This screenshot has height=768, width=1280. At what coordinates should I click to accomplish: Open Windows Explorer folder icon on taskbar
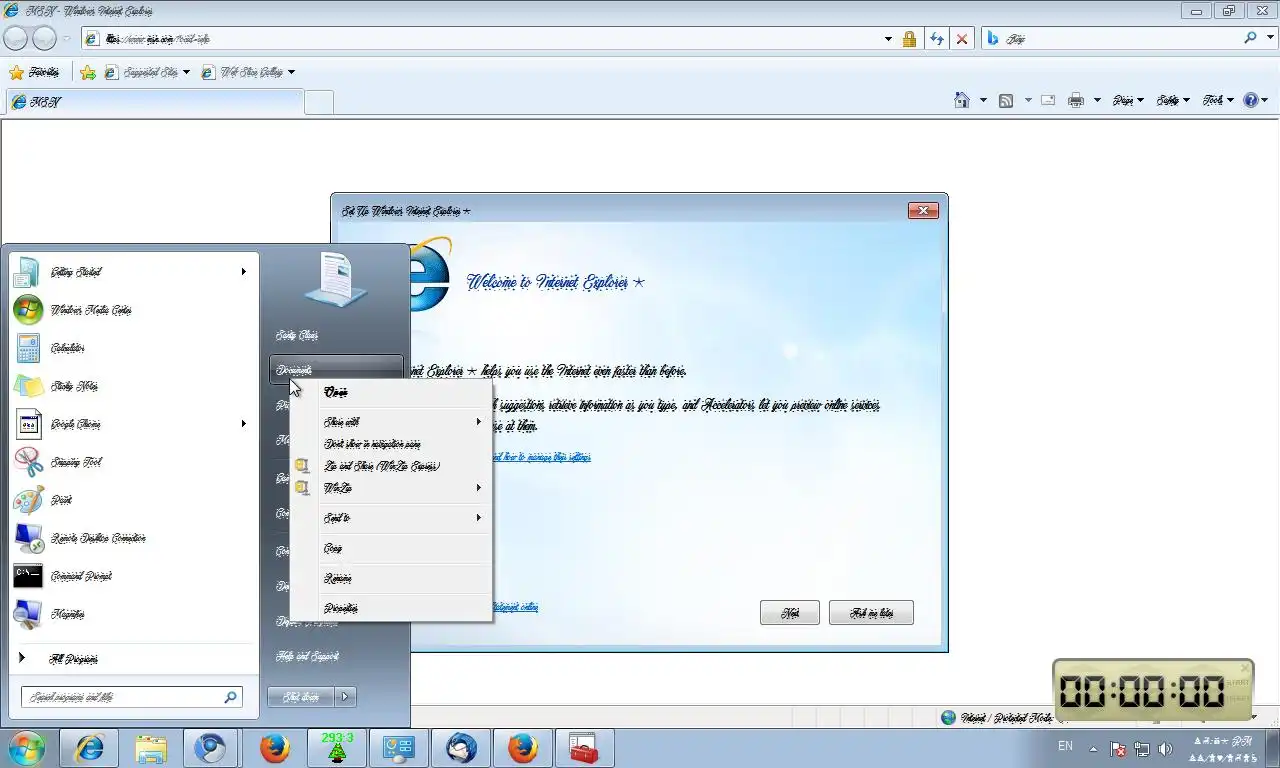point(151,748)
